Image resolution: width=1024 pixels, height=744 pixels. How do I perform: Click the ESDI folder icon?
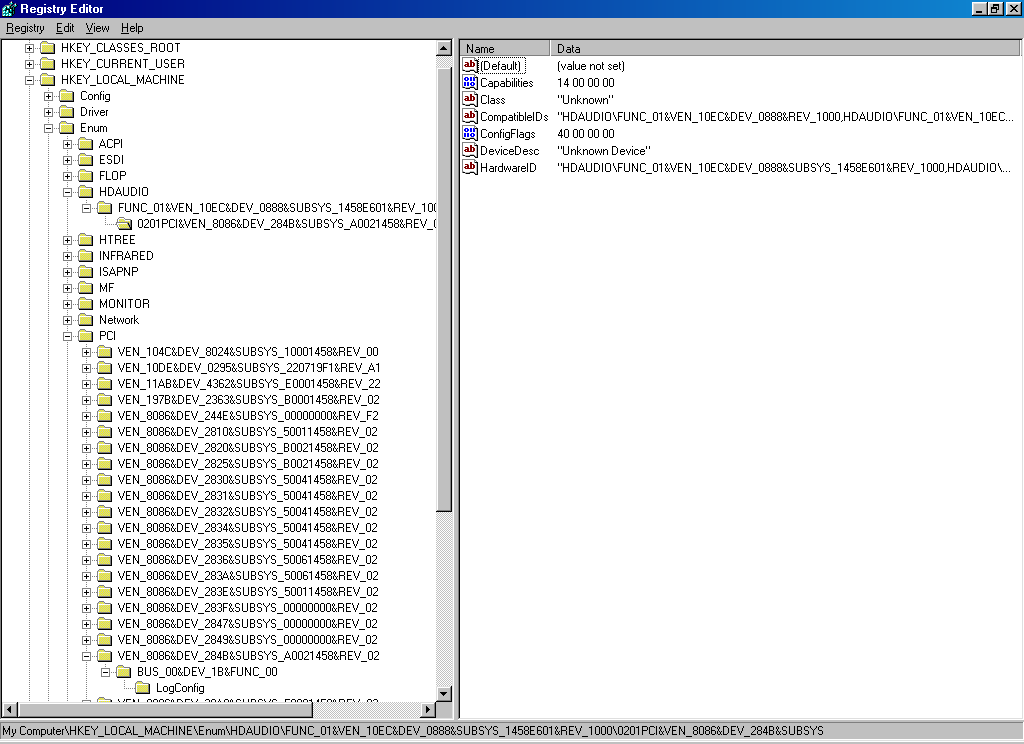pyautogui.click(x=86, y=159)
